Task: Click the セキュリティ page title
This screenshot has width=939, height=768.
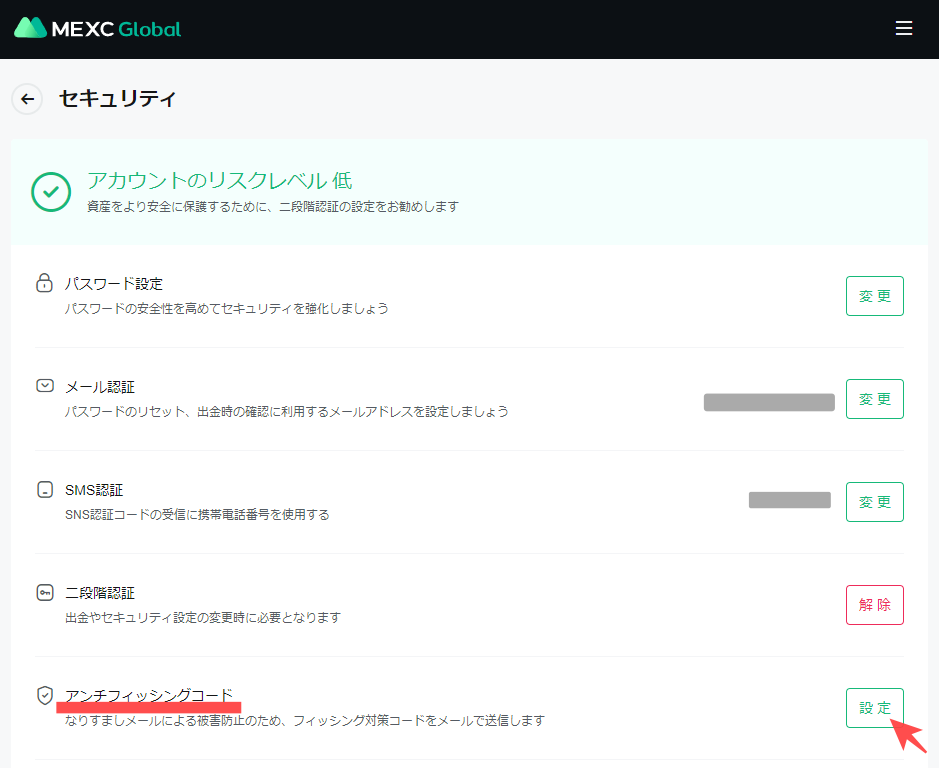Action: 117,98
